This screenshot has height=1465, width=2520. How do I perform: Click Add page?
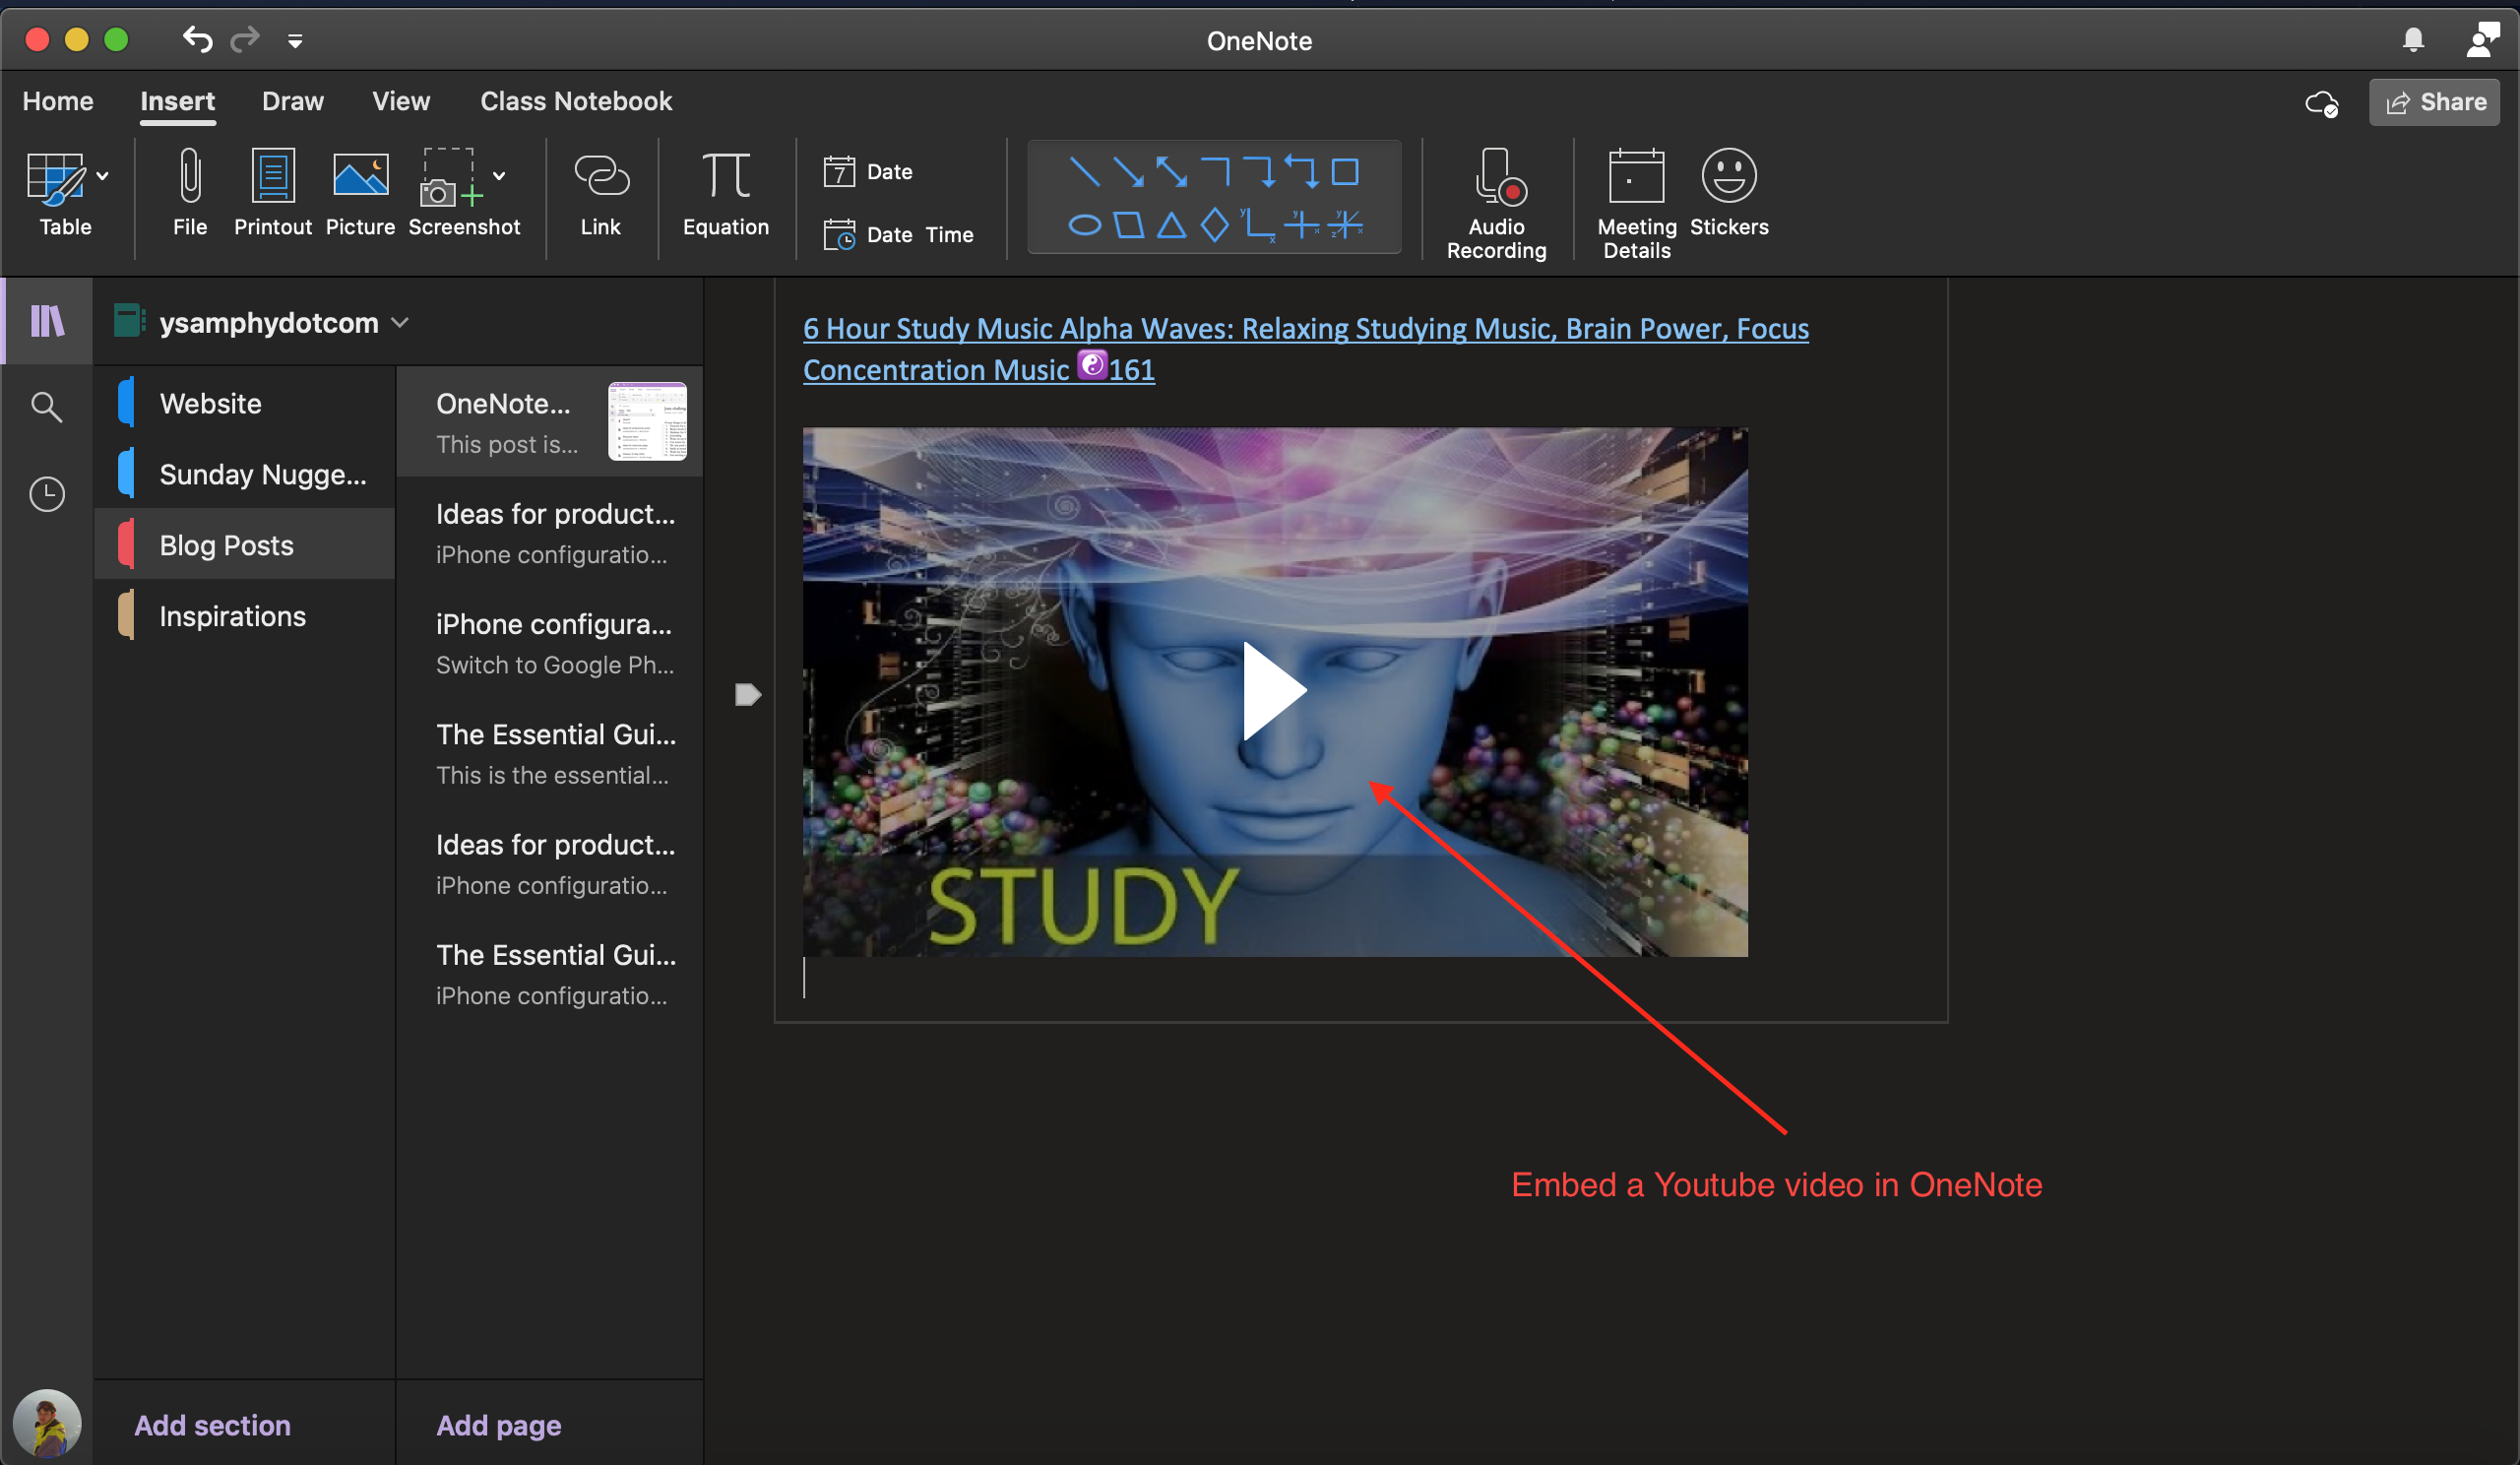499,1425
